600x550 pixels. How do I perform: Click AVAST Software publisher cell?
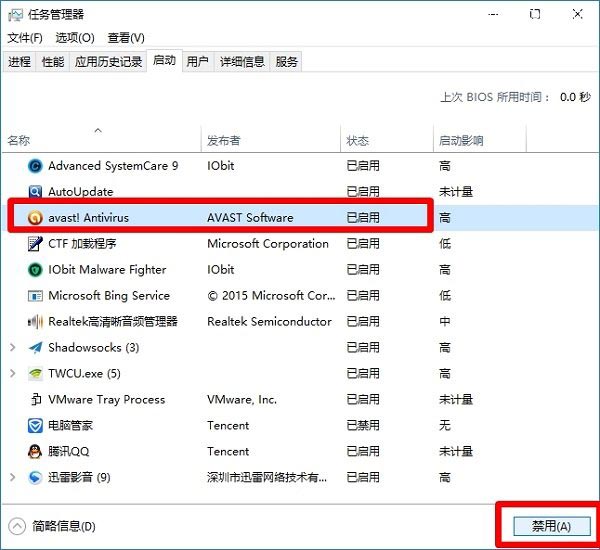coord(250,217)
